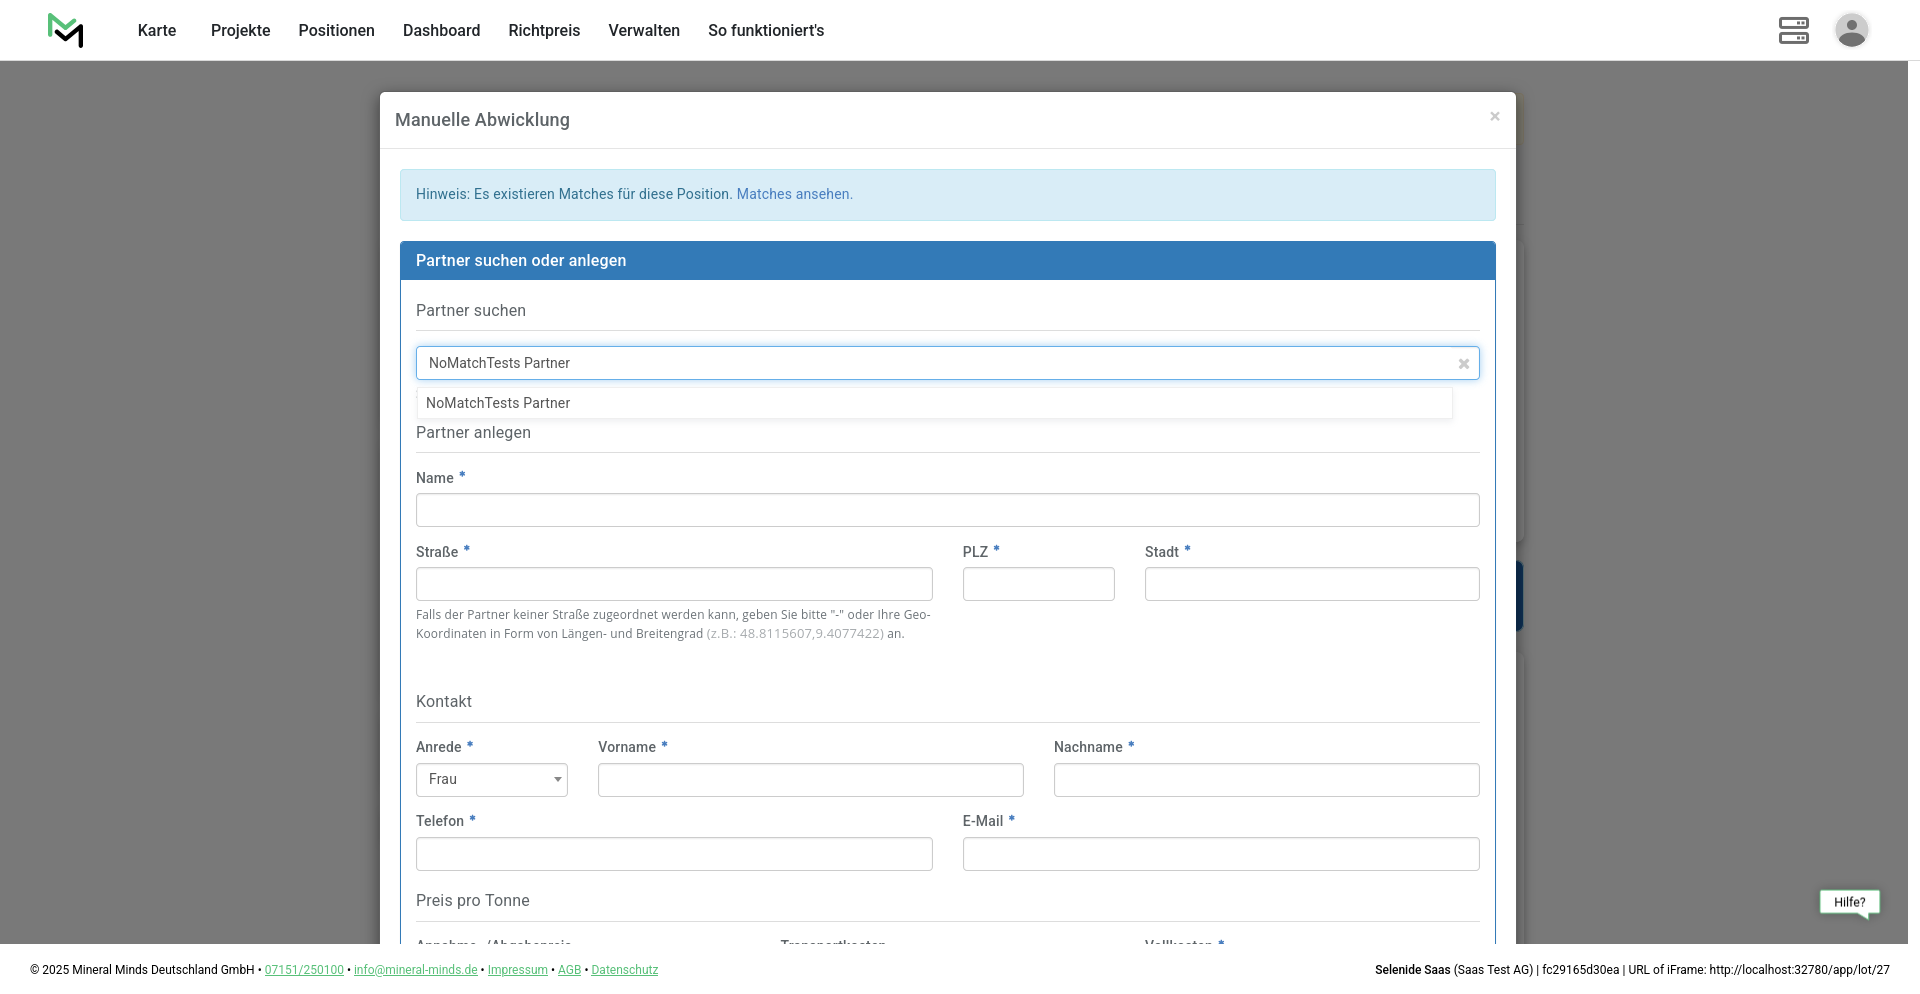Screen dimensions: 1920x994
Task: Focus the E-Mail input field
Action: pos(1220,854)
